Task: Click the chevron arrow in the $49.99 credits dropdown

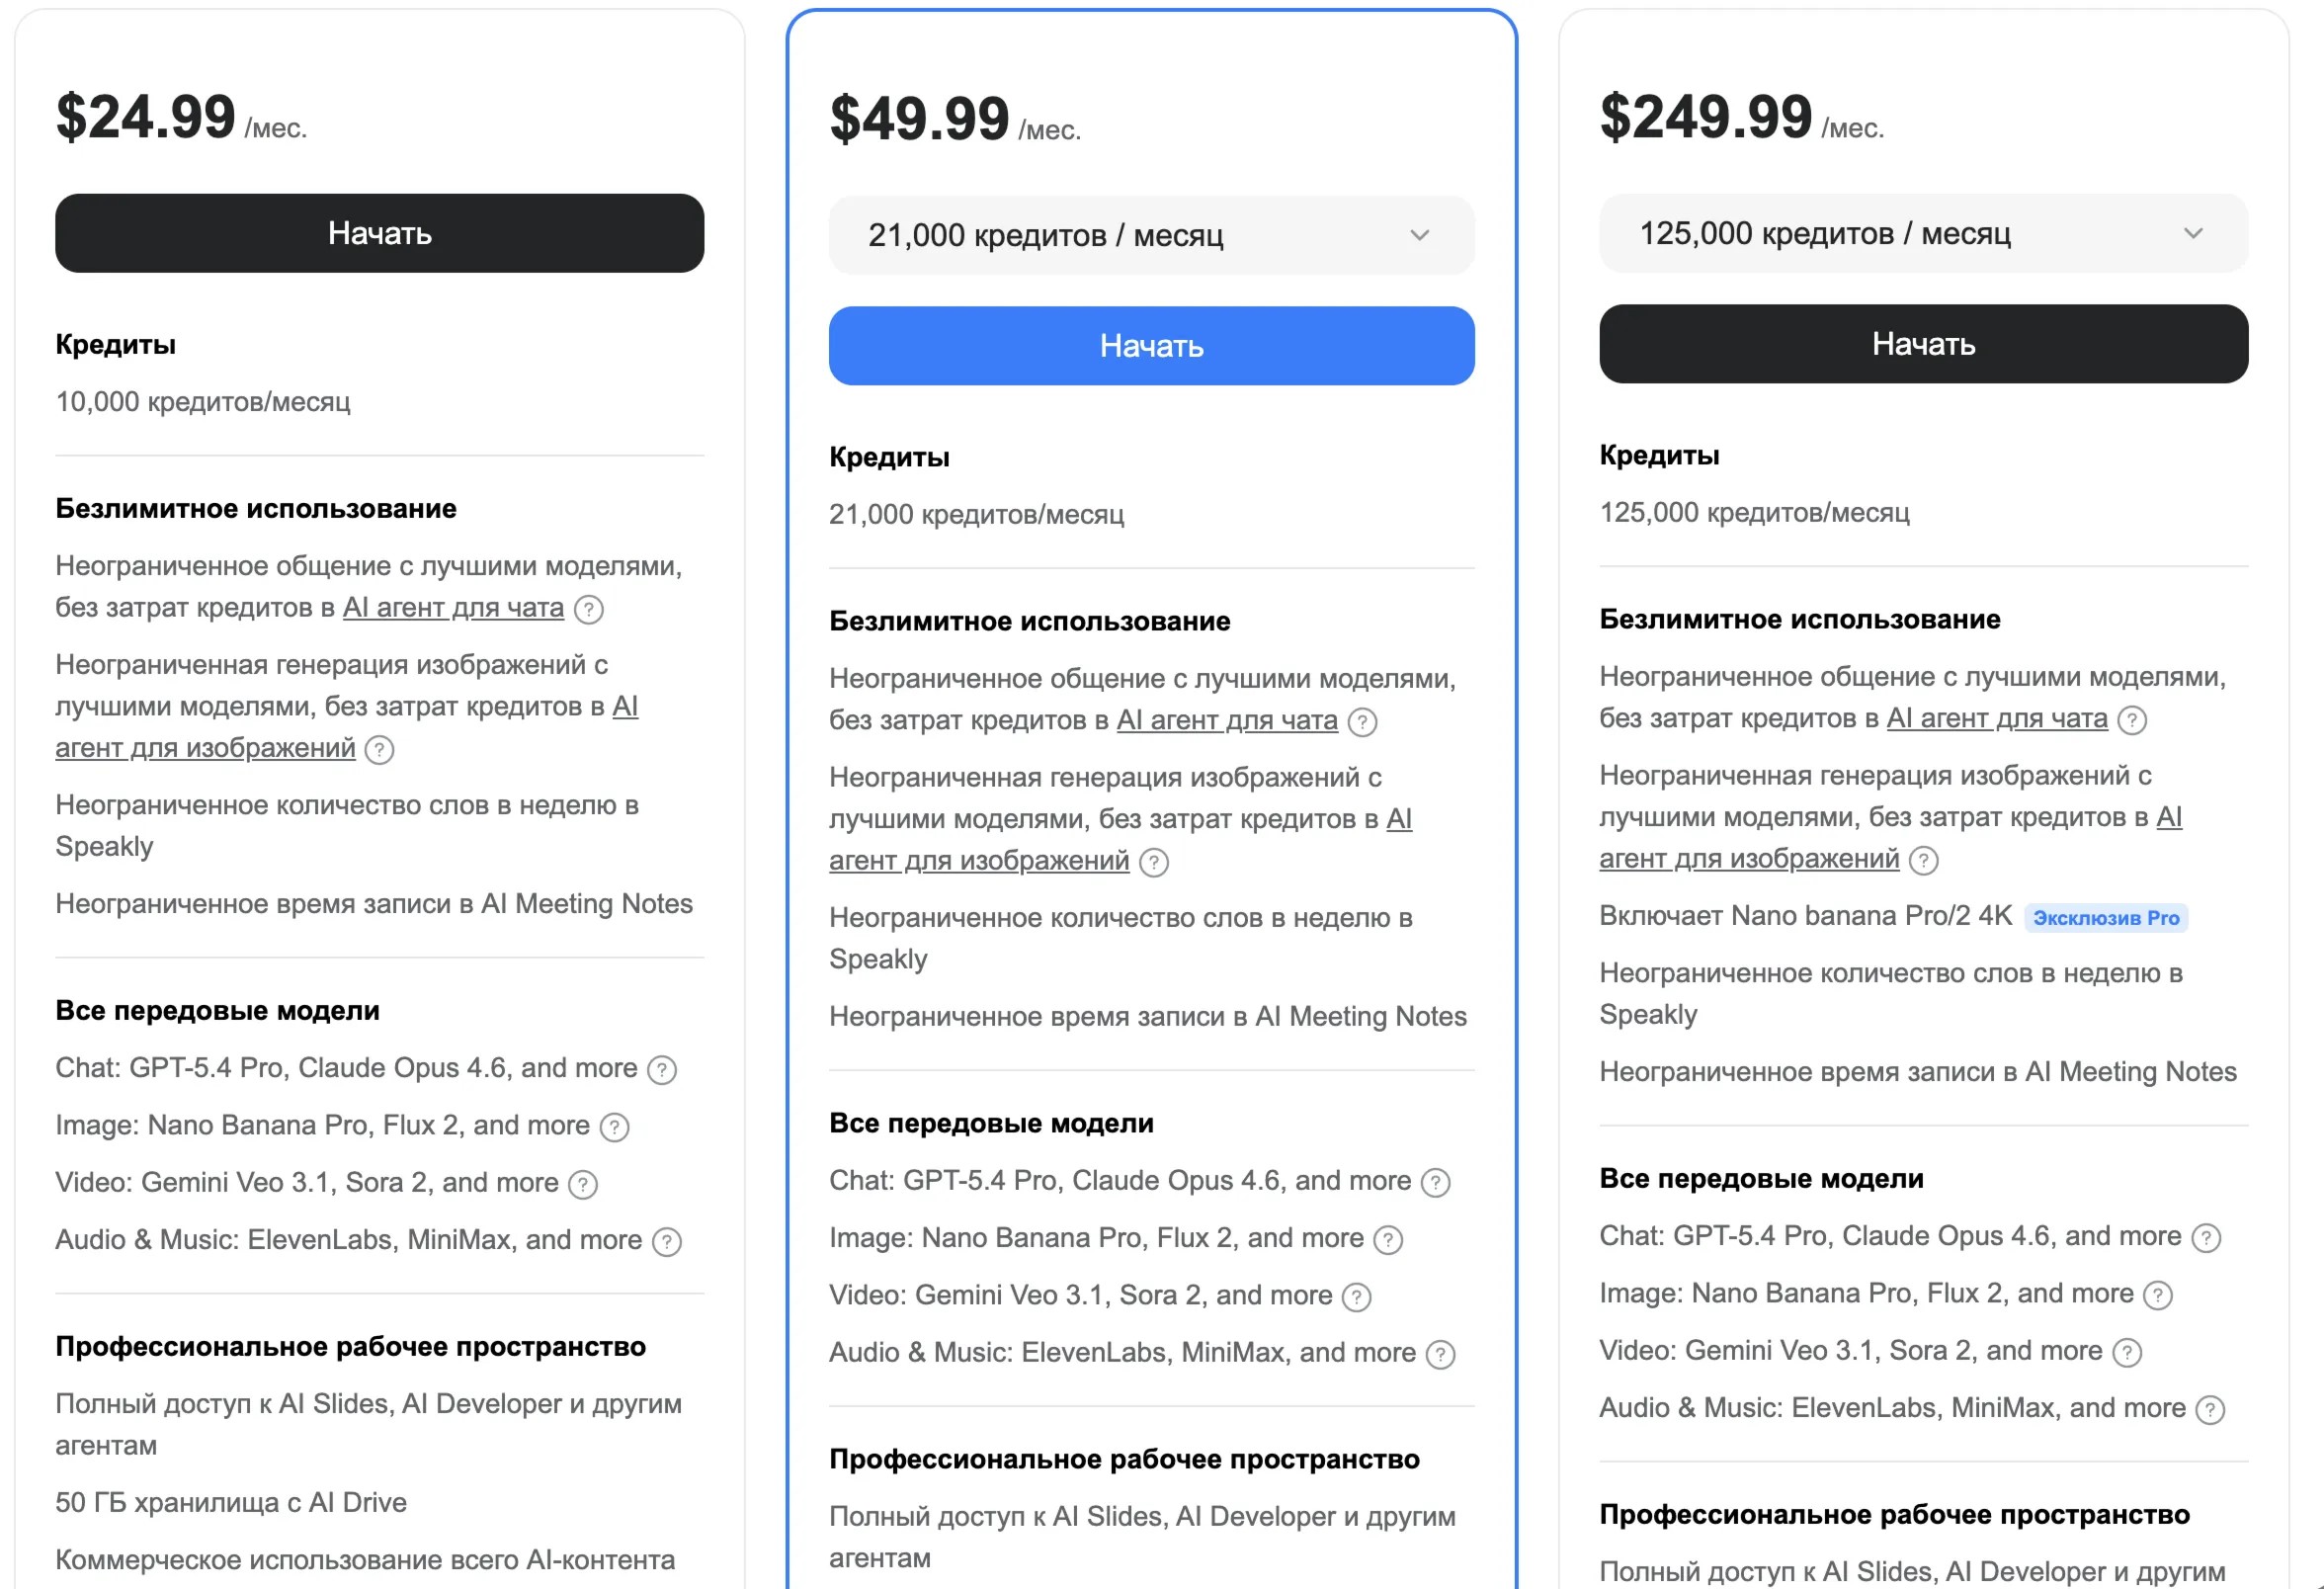Action: click(1419, 236)
